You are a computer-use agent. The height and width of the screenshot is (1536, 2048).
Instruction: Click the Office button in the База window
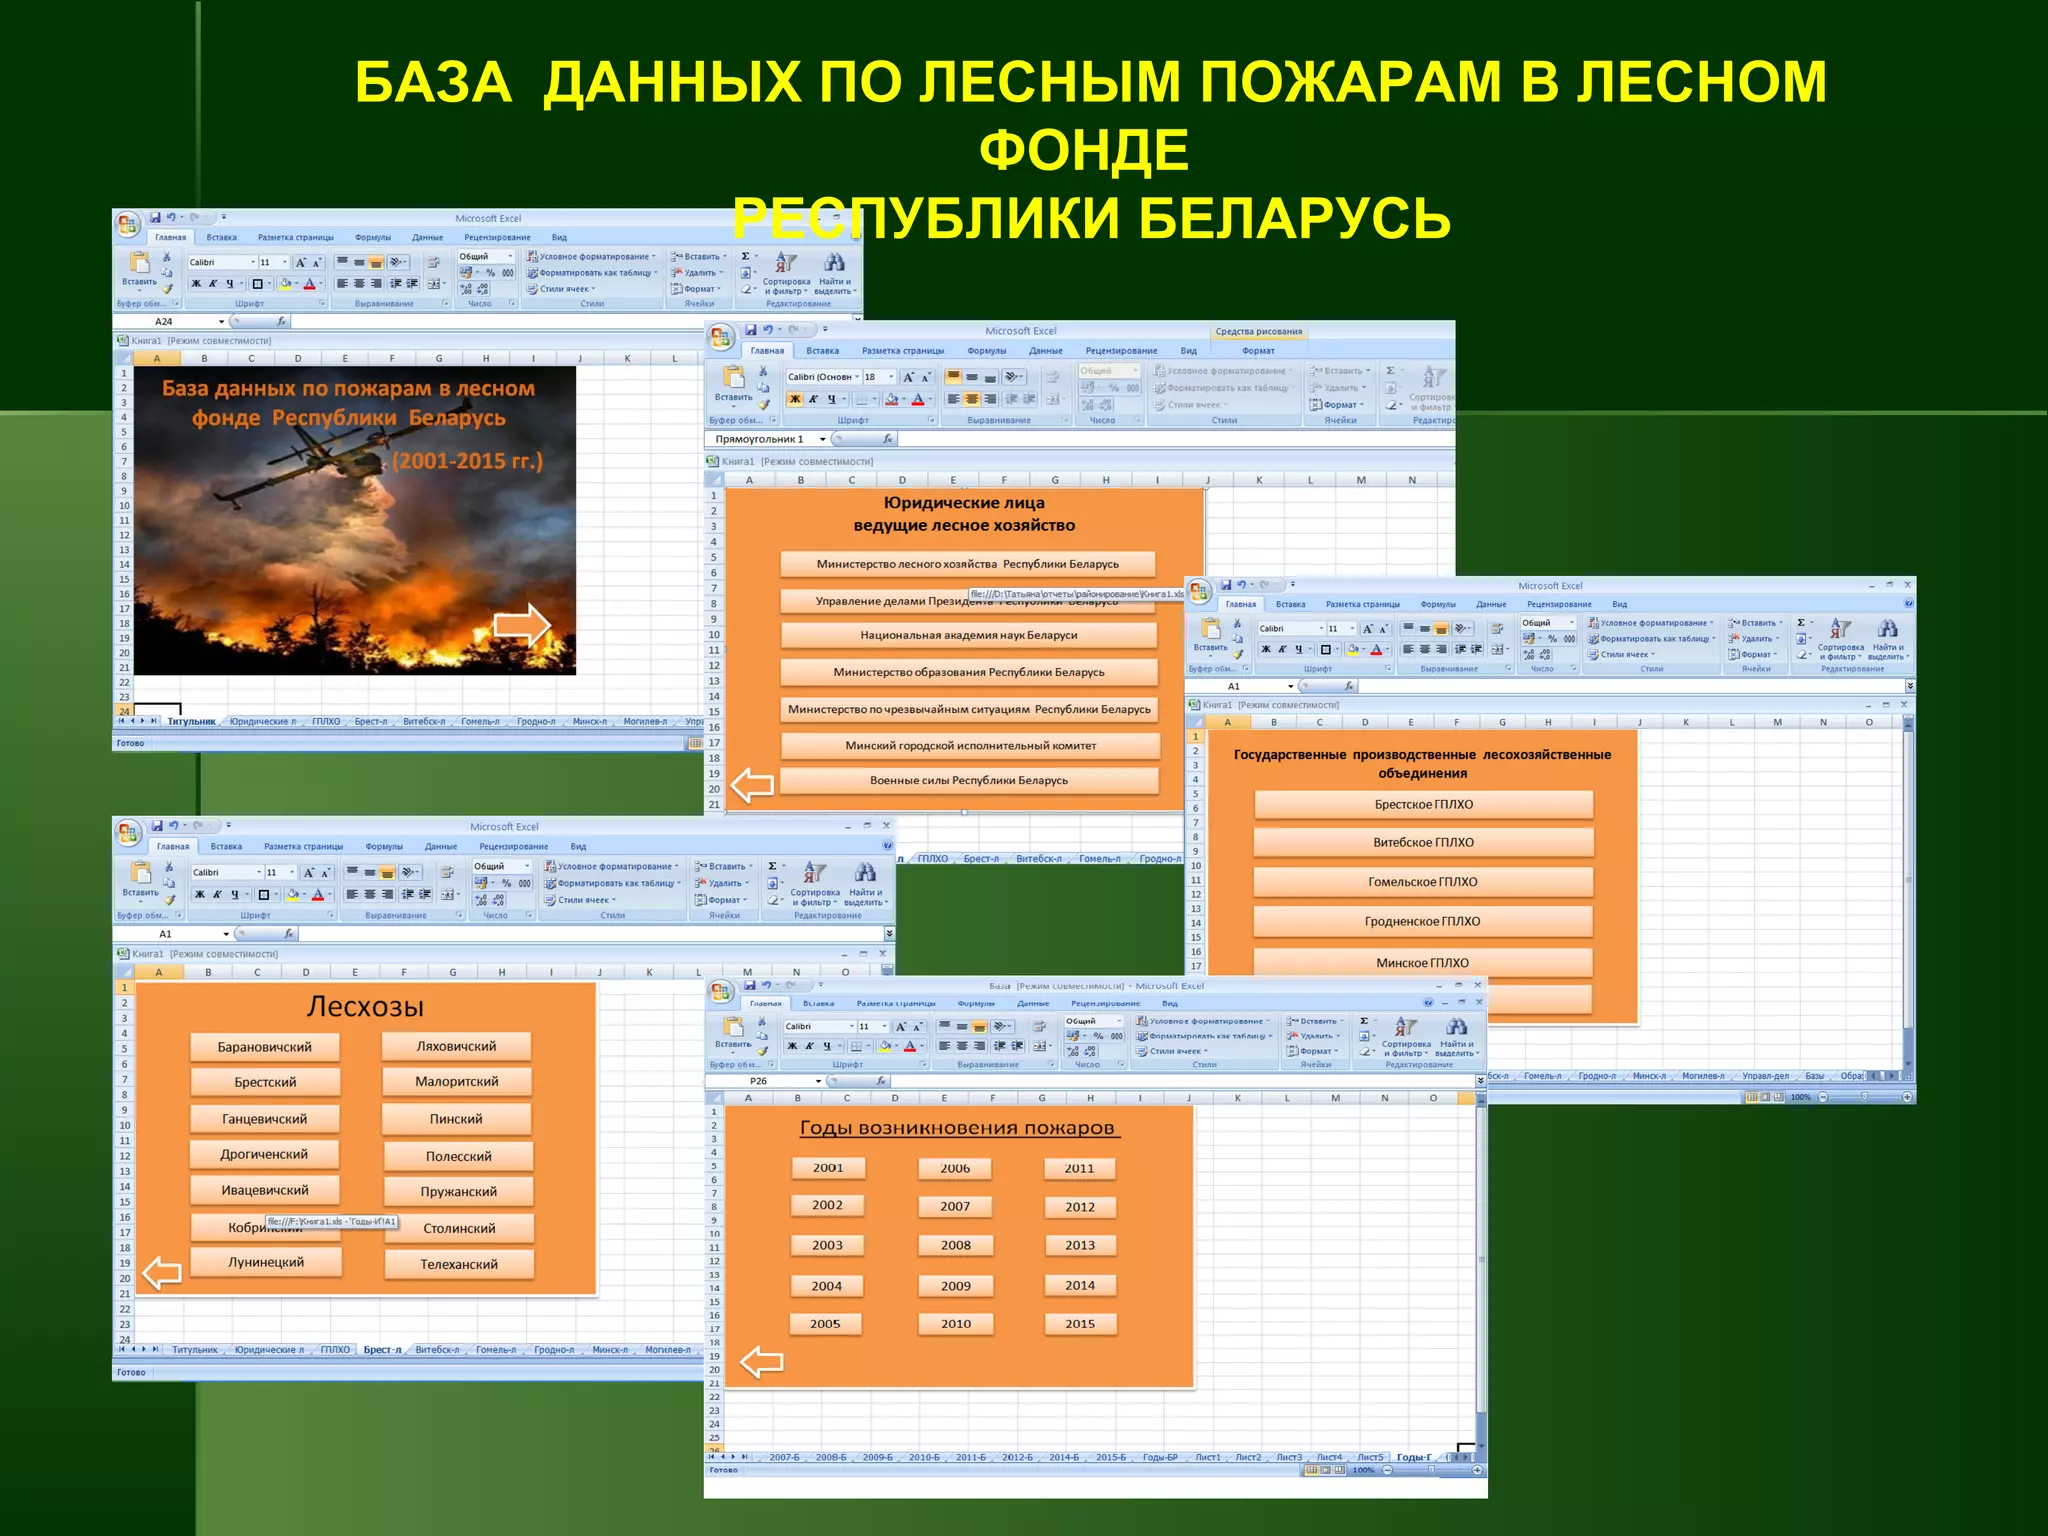pyautogui.click(x=721, y=992)
